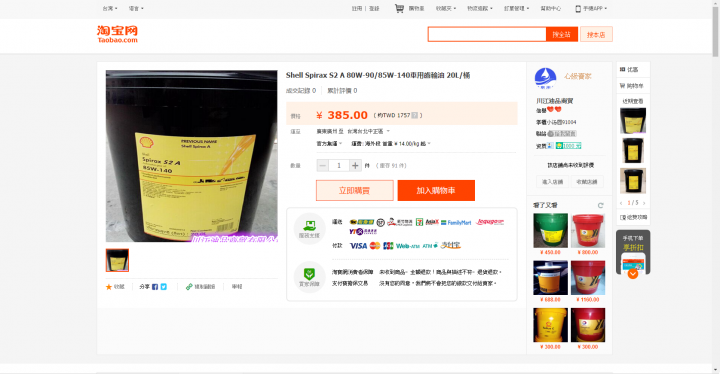Click the coupon icon in right sidebar

point(623,69)
